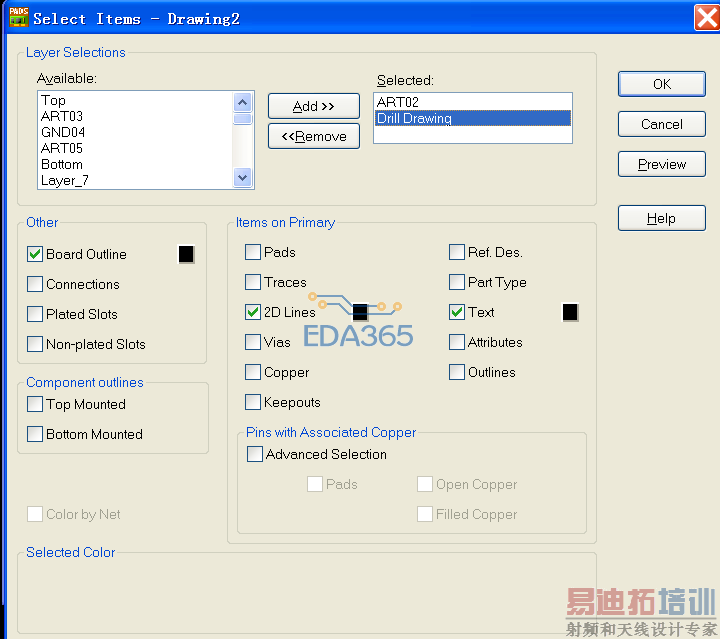Image resolution: width=720 pixels, height=639 pixels.
Task: Enable the Traces checkbox
Action: [253, 282]
